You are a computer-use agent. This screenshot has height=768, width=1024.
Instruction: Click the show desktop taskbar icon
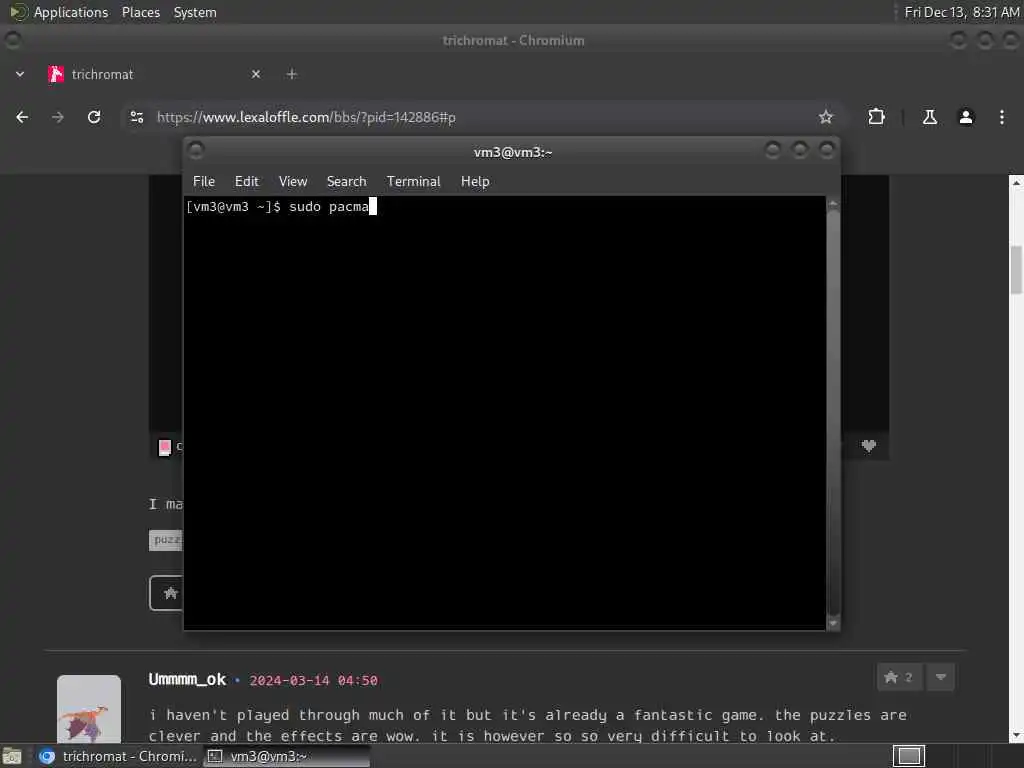(x=12, y=757)
